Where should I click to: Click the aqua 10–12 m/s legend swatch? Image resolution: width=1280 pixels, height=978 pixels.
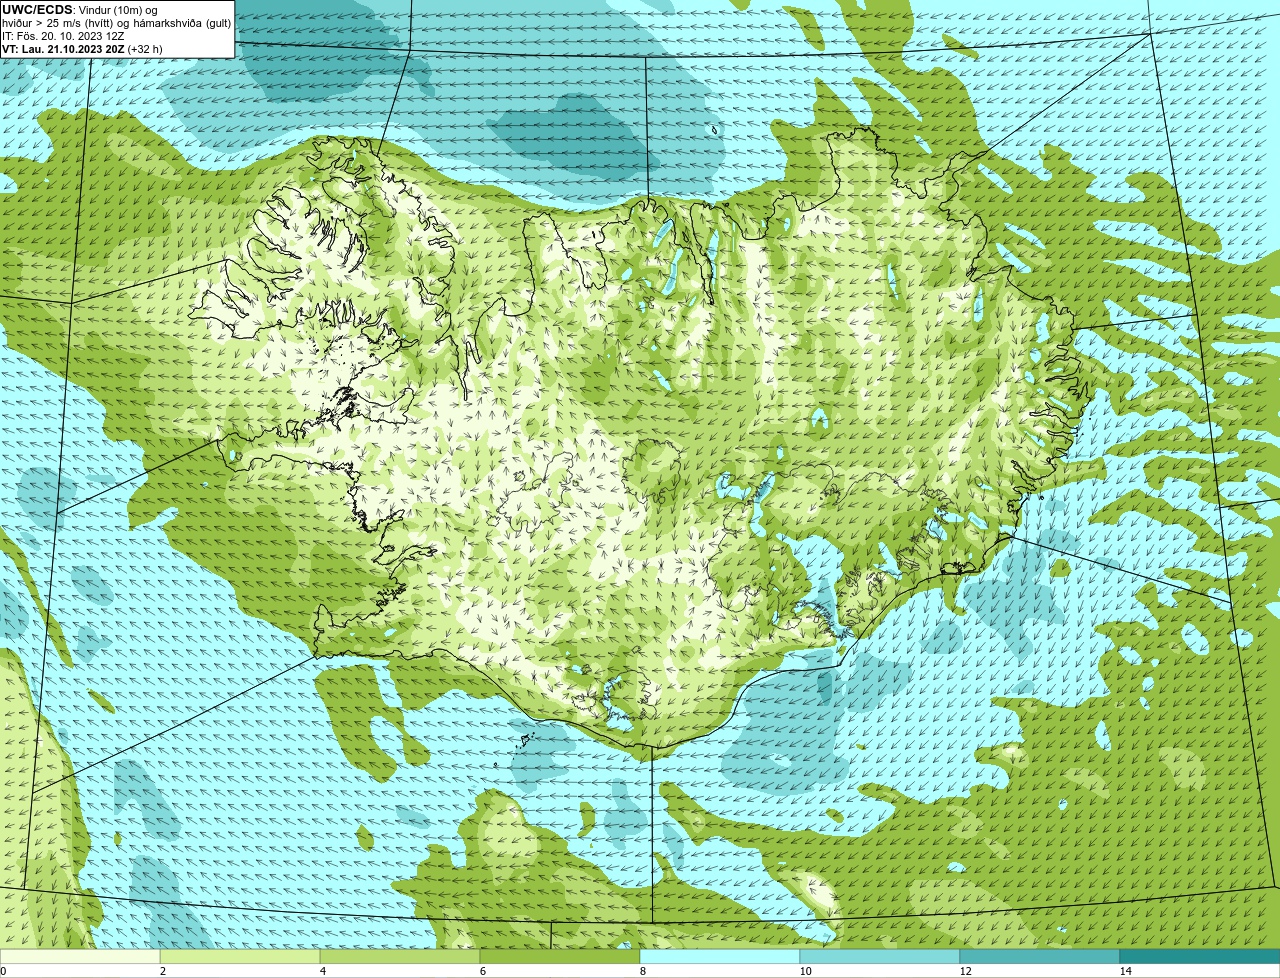point(880,956)
